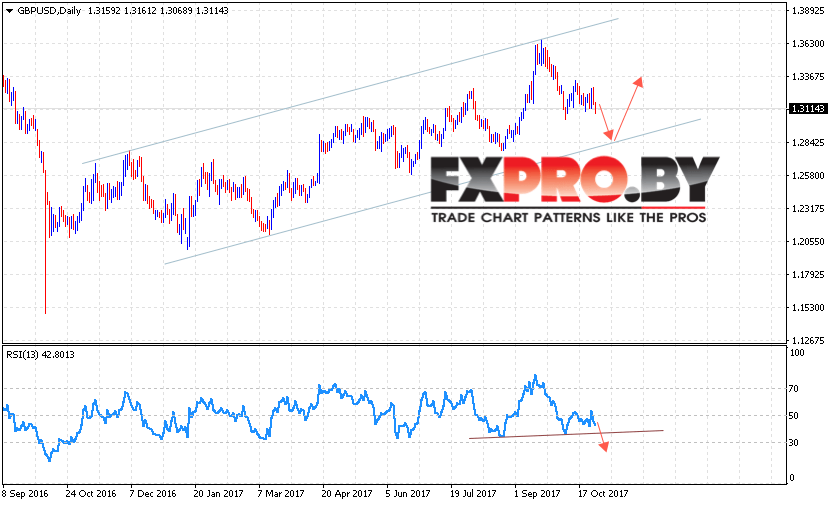Click RSI scale level 50
Image resolution: width=829 pixels, height=505 pixels.
(794, 416)
